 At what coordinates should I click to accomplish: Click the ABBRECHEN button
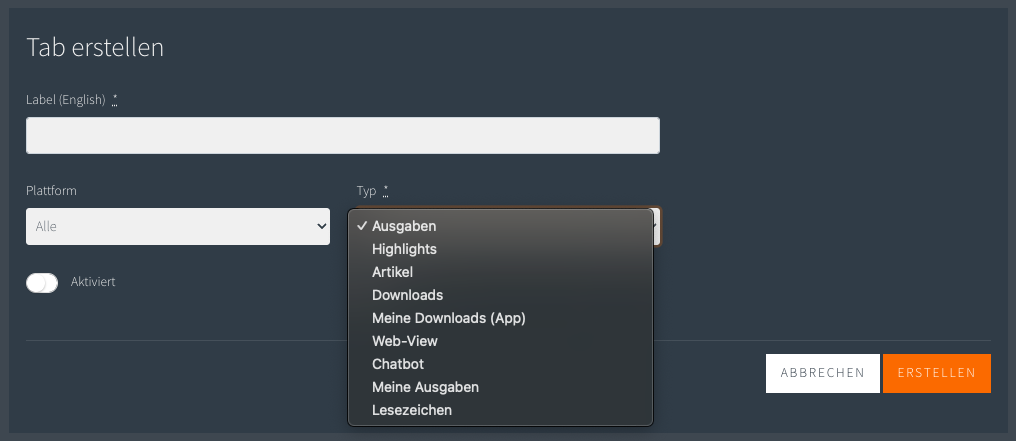(822, 373)
